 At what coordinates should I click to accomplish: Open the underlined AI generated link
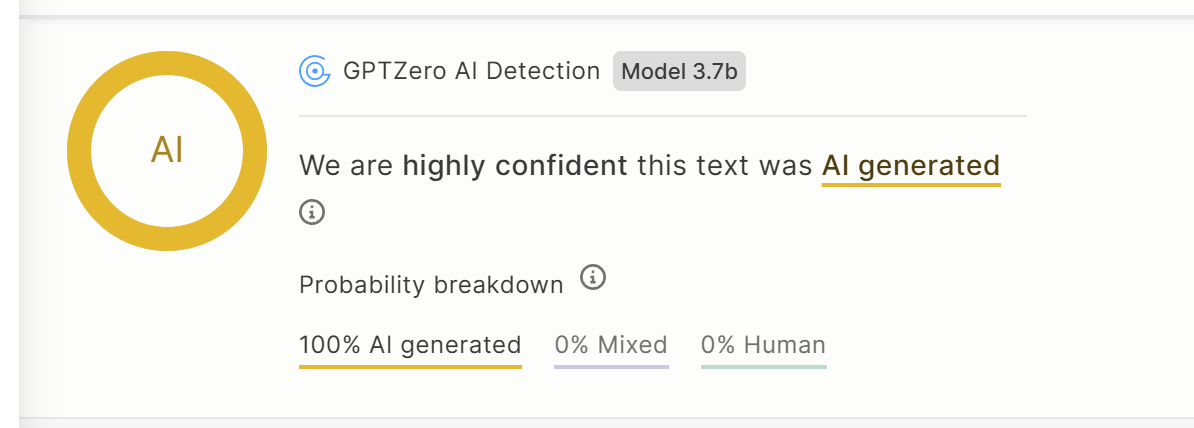(911, 165)
